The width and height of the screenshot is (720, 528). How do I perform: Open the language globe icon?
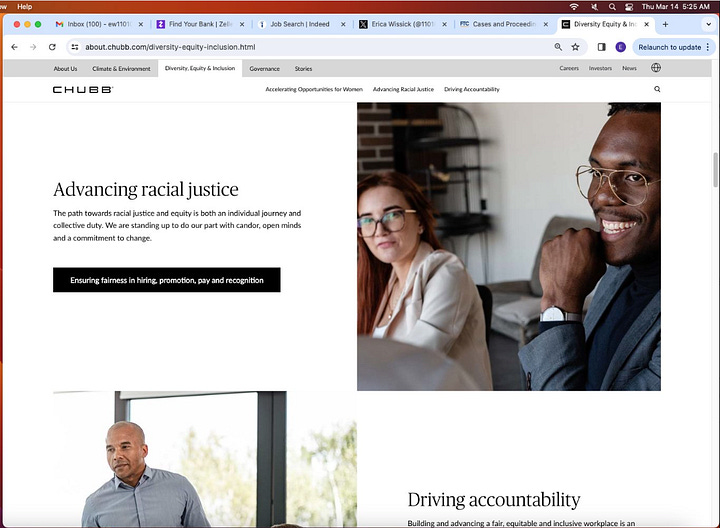click(656, 68)
